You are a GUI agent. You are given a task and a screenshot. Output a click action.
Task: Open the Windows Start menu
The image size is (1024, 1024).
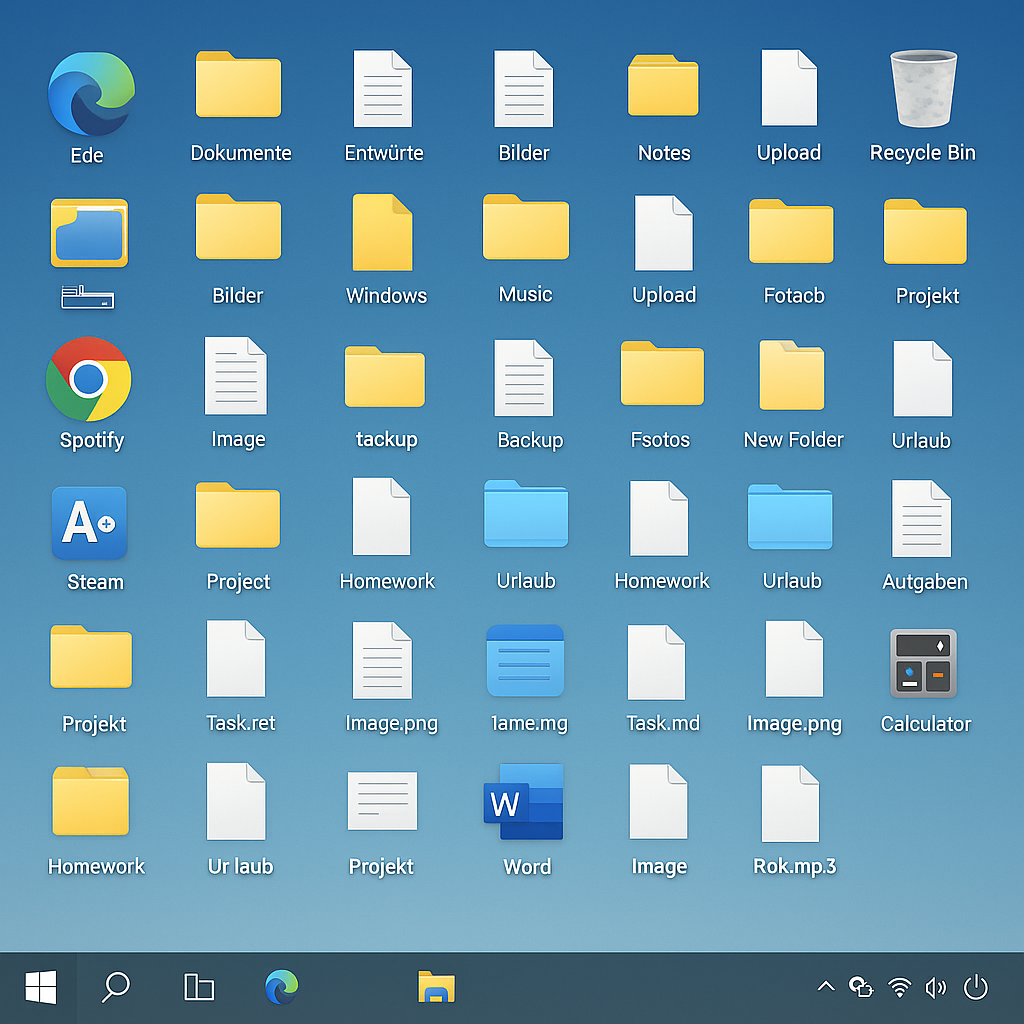pyautogui.click(x=41, y=988)
